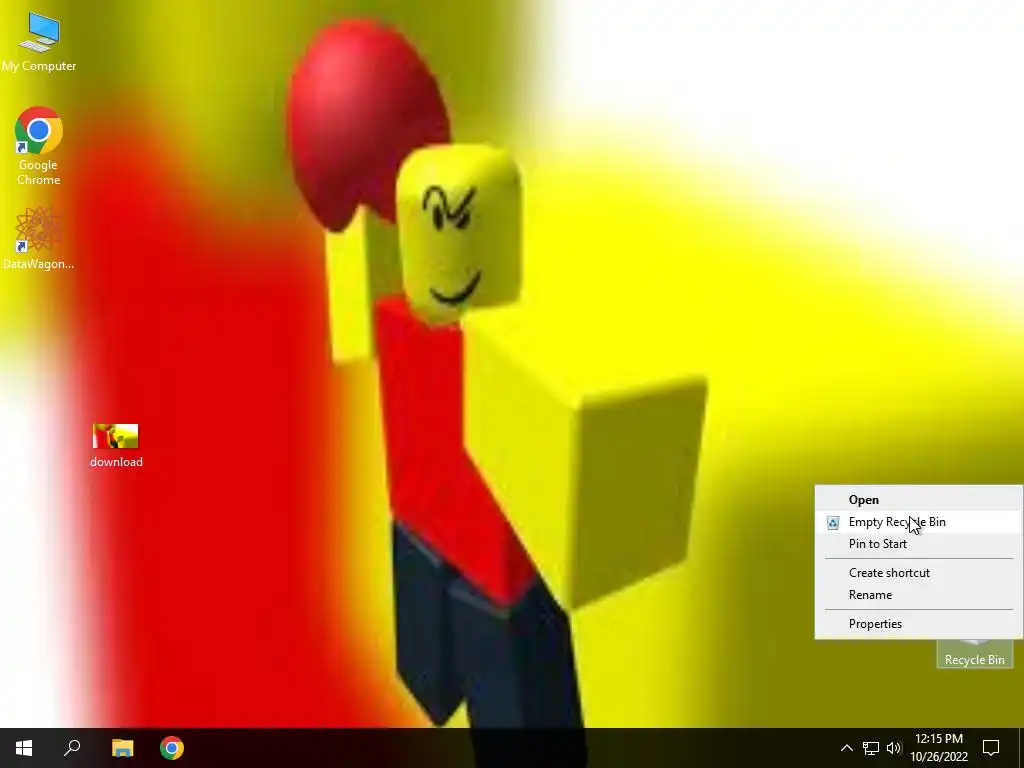Screen dimensions: 1024x768
Task: Open the volume speaker tray icon
Action: click(894, 748)
